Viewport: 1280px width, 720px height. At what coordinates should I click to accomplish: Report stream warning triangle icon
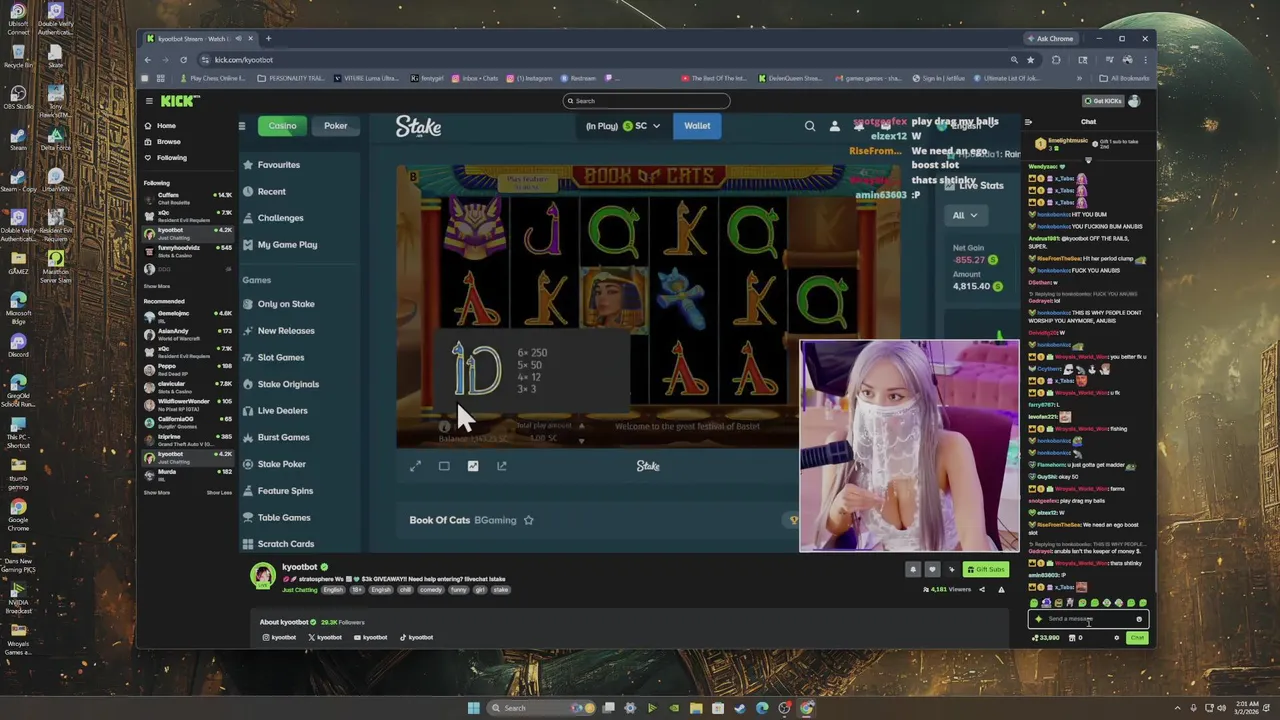(x=1001, y=590)
